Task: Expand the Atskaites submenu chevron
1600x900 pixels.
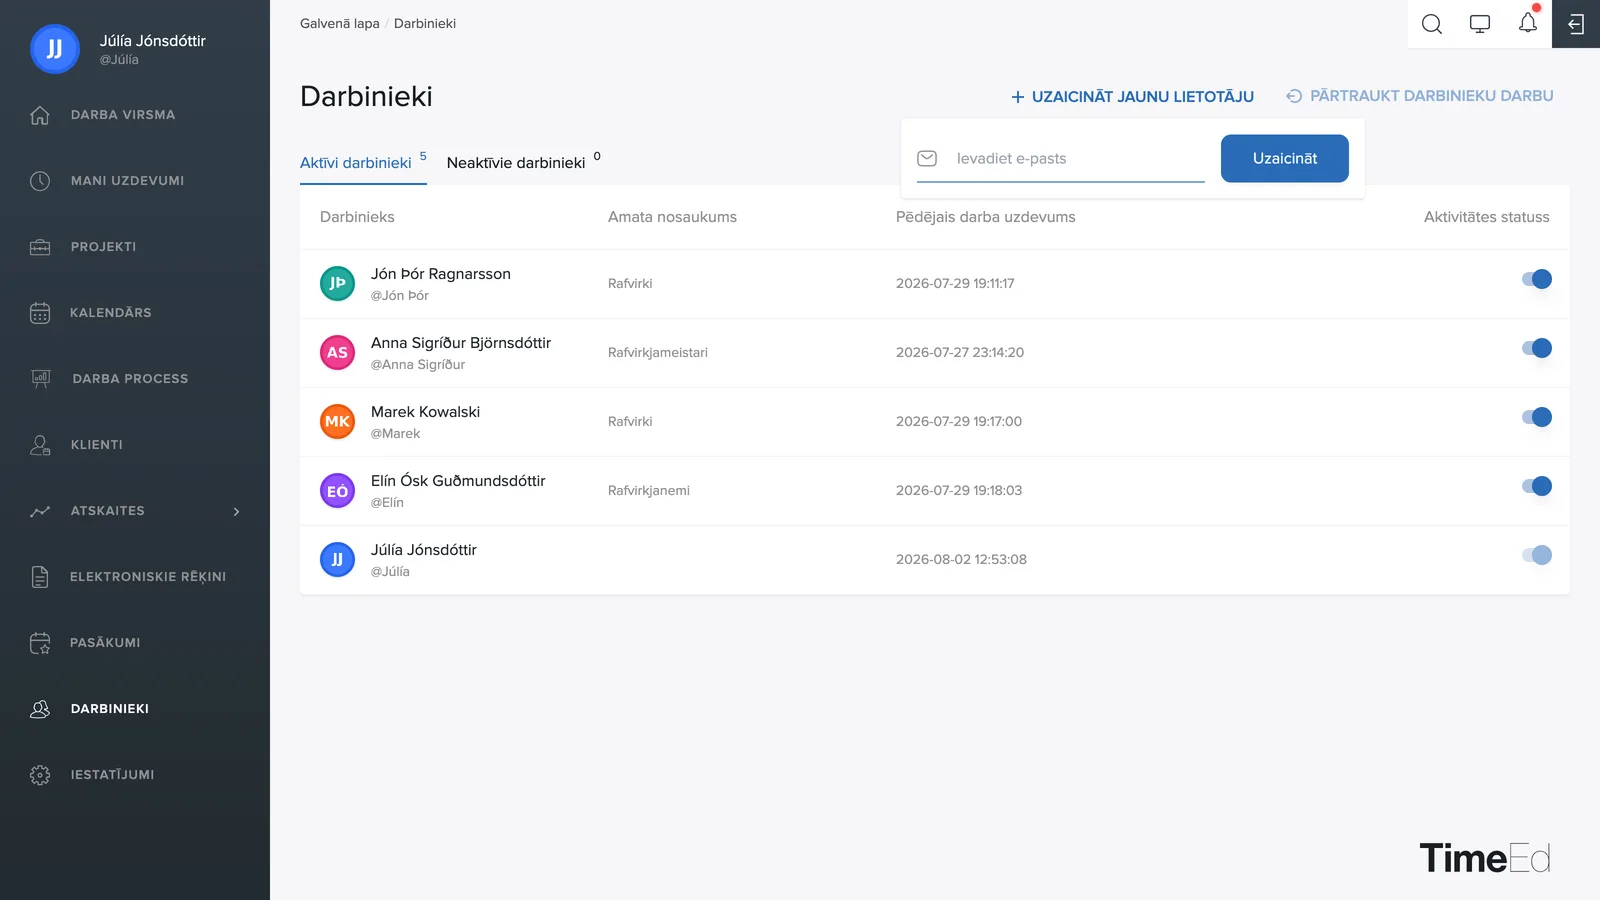Action: [x=237, y=512]
